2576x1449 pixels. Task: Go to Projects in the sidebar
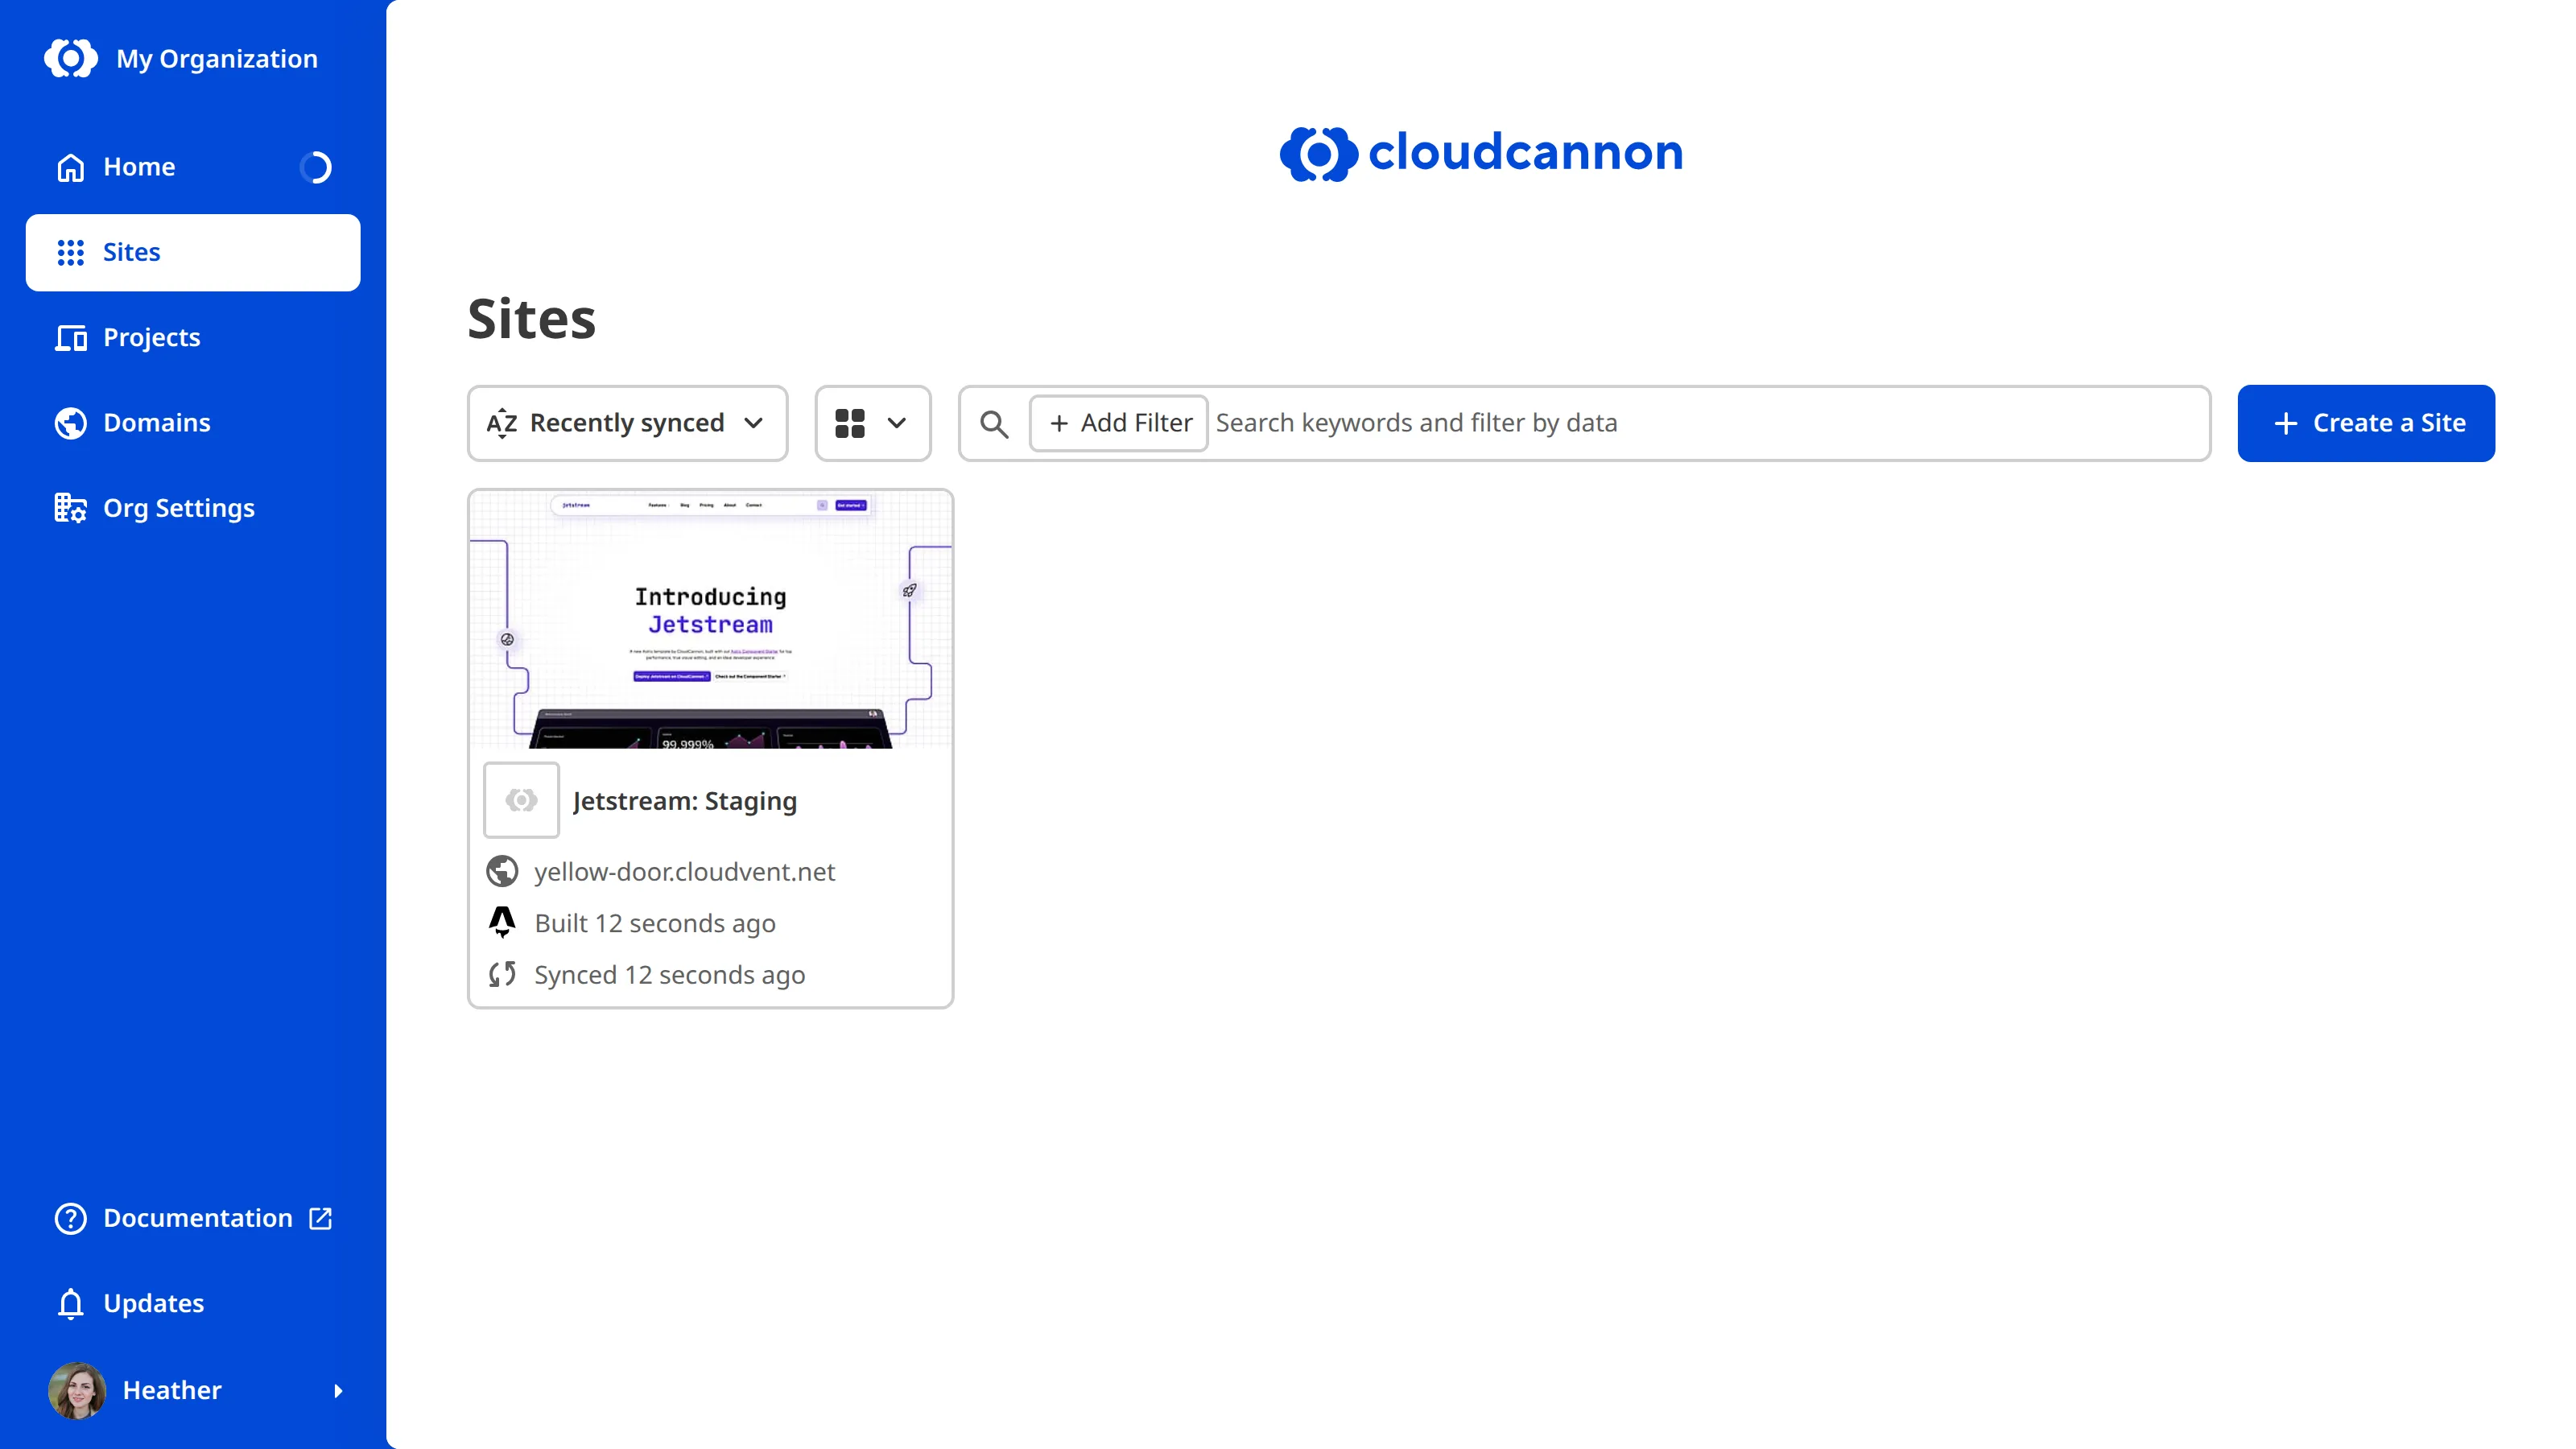[193, 338]
